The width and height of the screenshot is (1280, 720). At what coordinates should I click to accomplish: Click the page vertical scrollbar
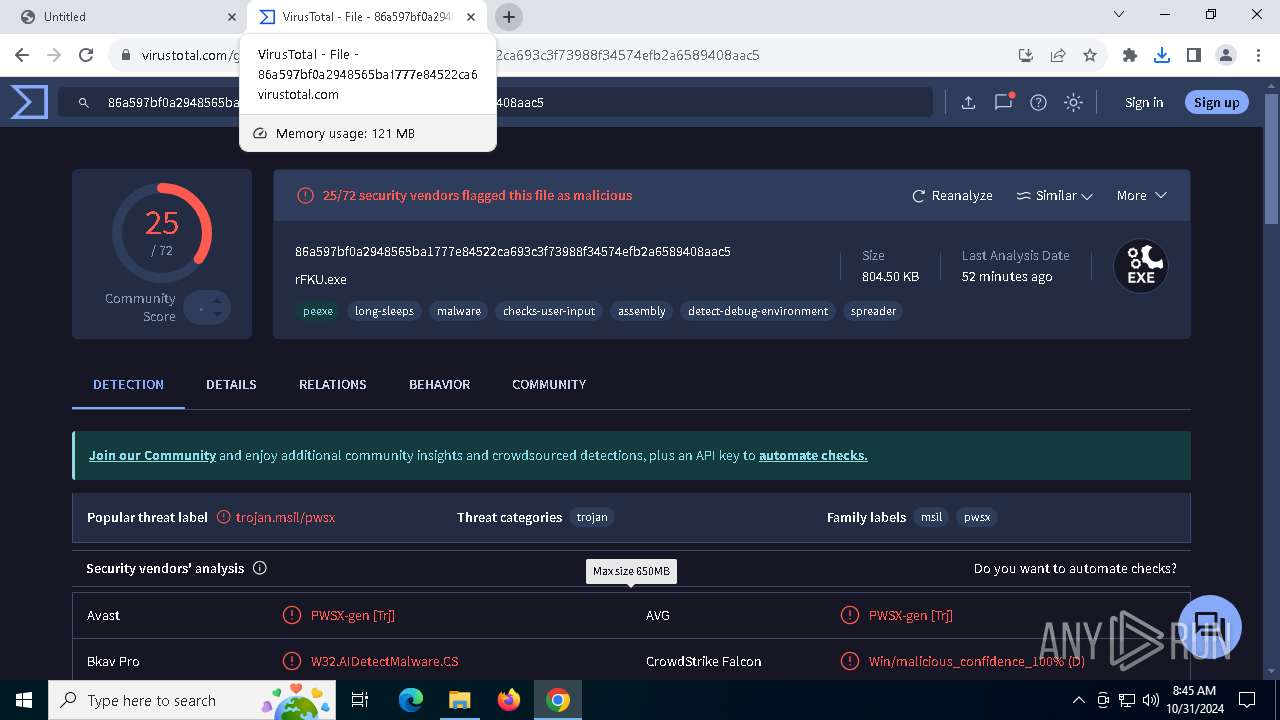coord(1272,160)
